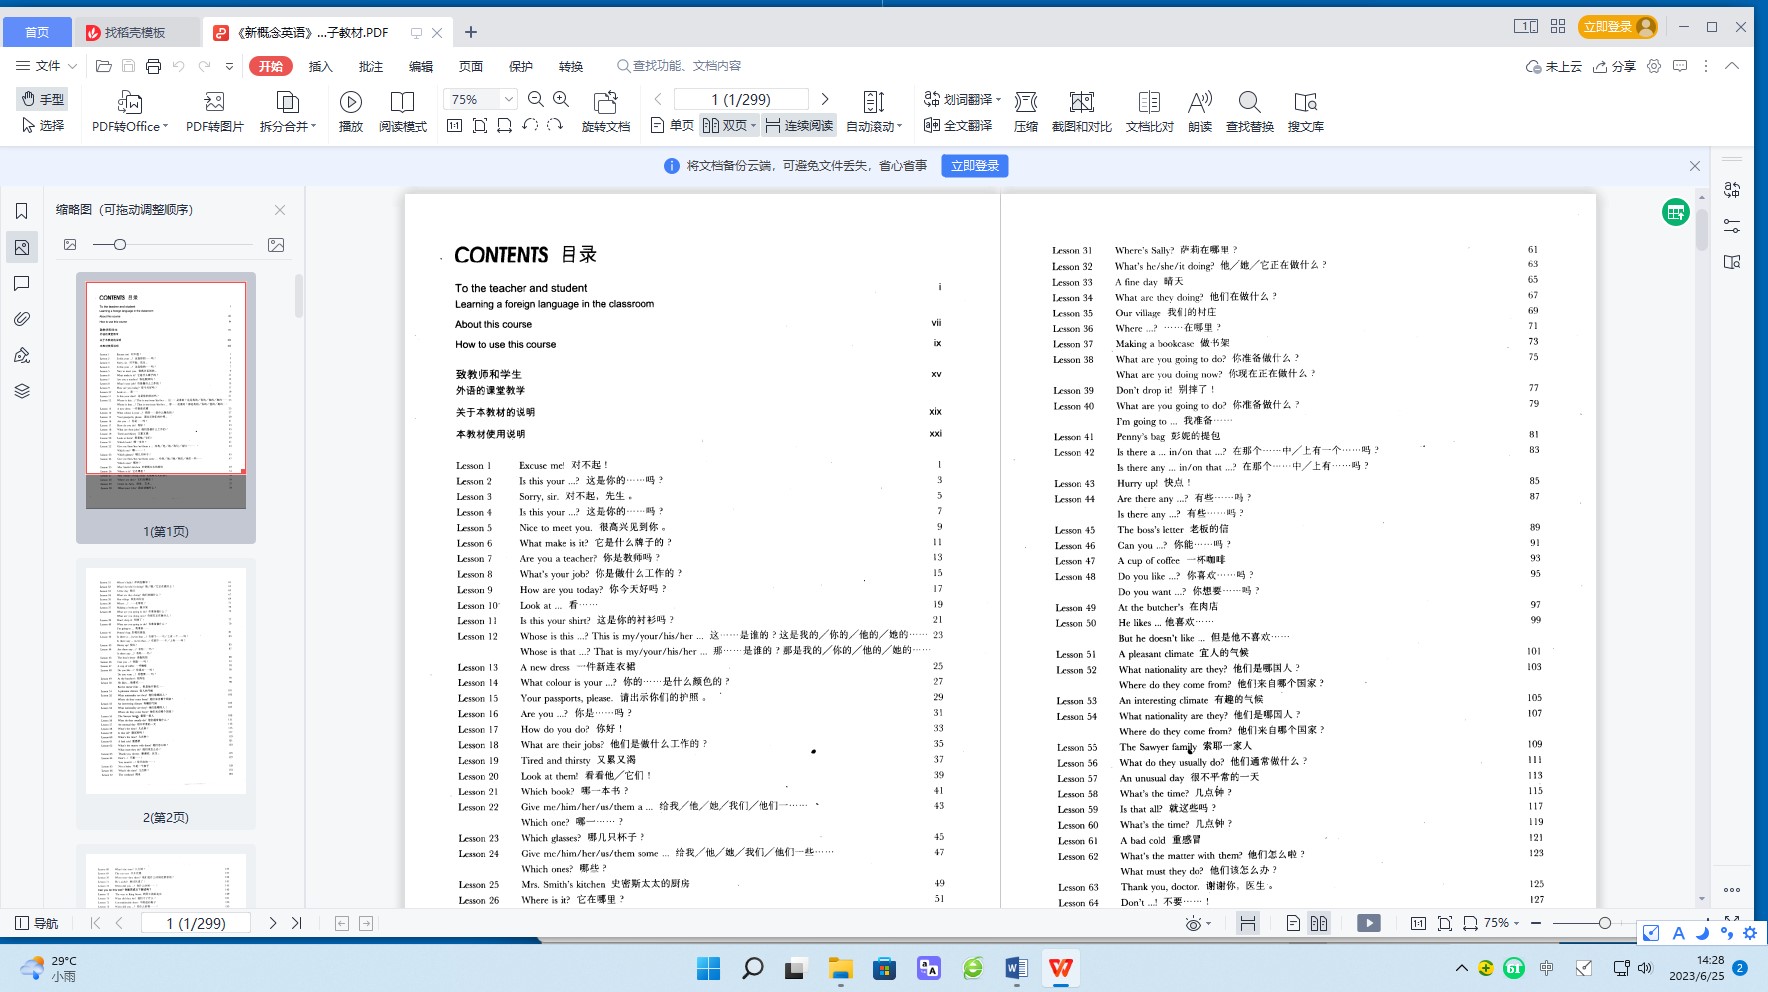Activate the 手型 hand tool
This screenshot has width=1768, height=992.
(43, 99)
